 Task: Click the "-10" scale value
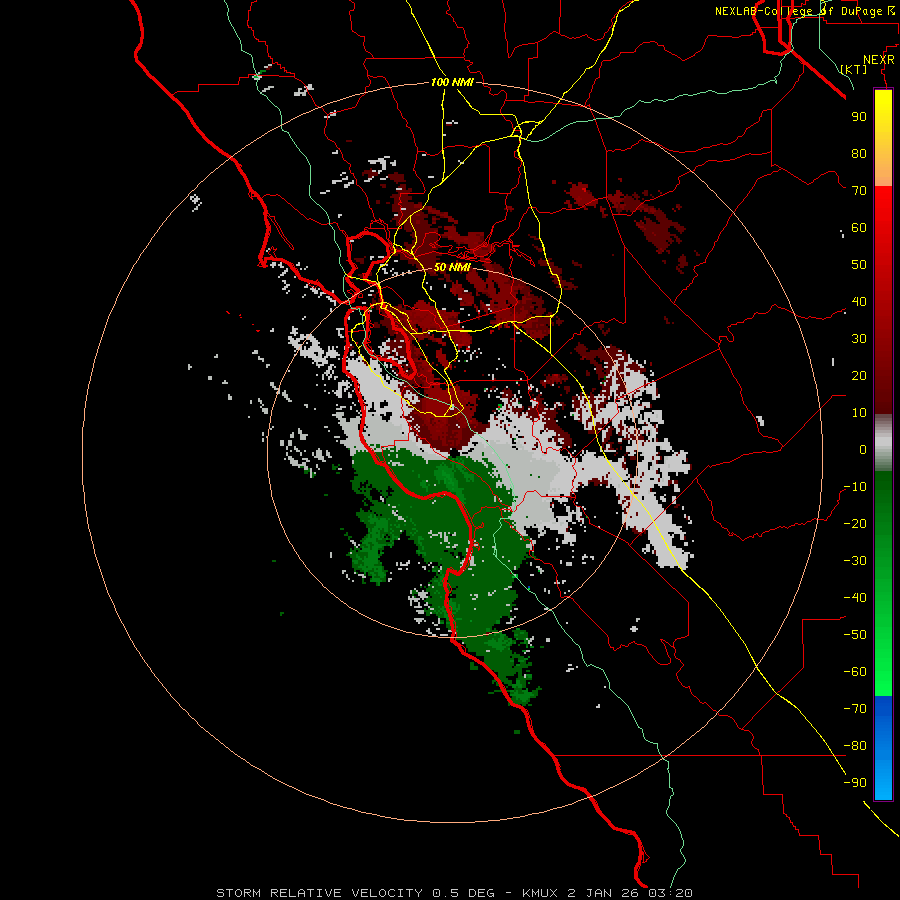click(x=855, y=487)
